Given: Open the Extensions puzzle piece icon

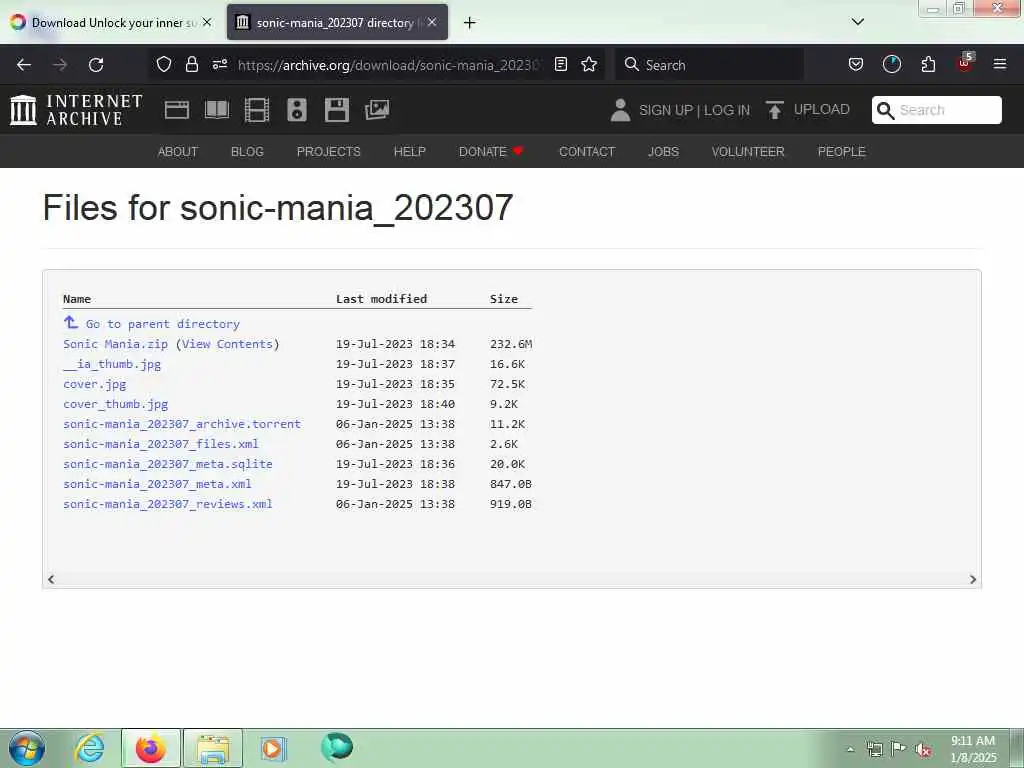Looking at the screenshot, I should pyautogui.click(x=928, y=64).
